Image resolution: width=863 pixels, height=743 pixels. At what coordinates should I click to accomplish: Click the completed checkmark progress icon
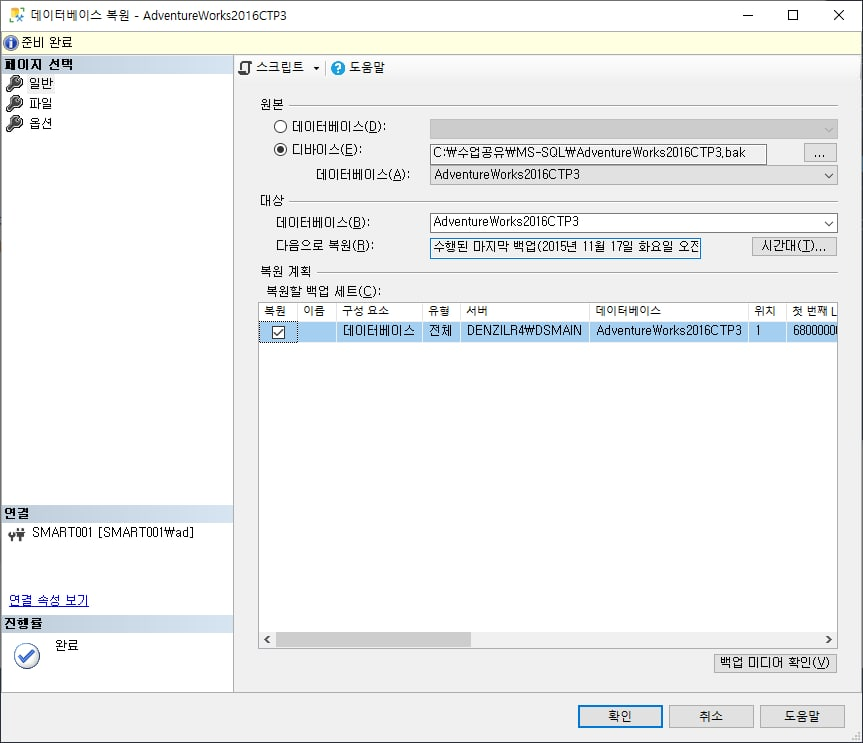click(x=27, y=656)
